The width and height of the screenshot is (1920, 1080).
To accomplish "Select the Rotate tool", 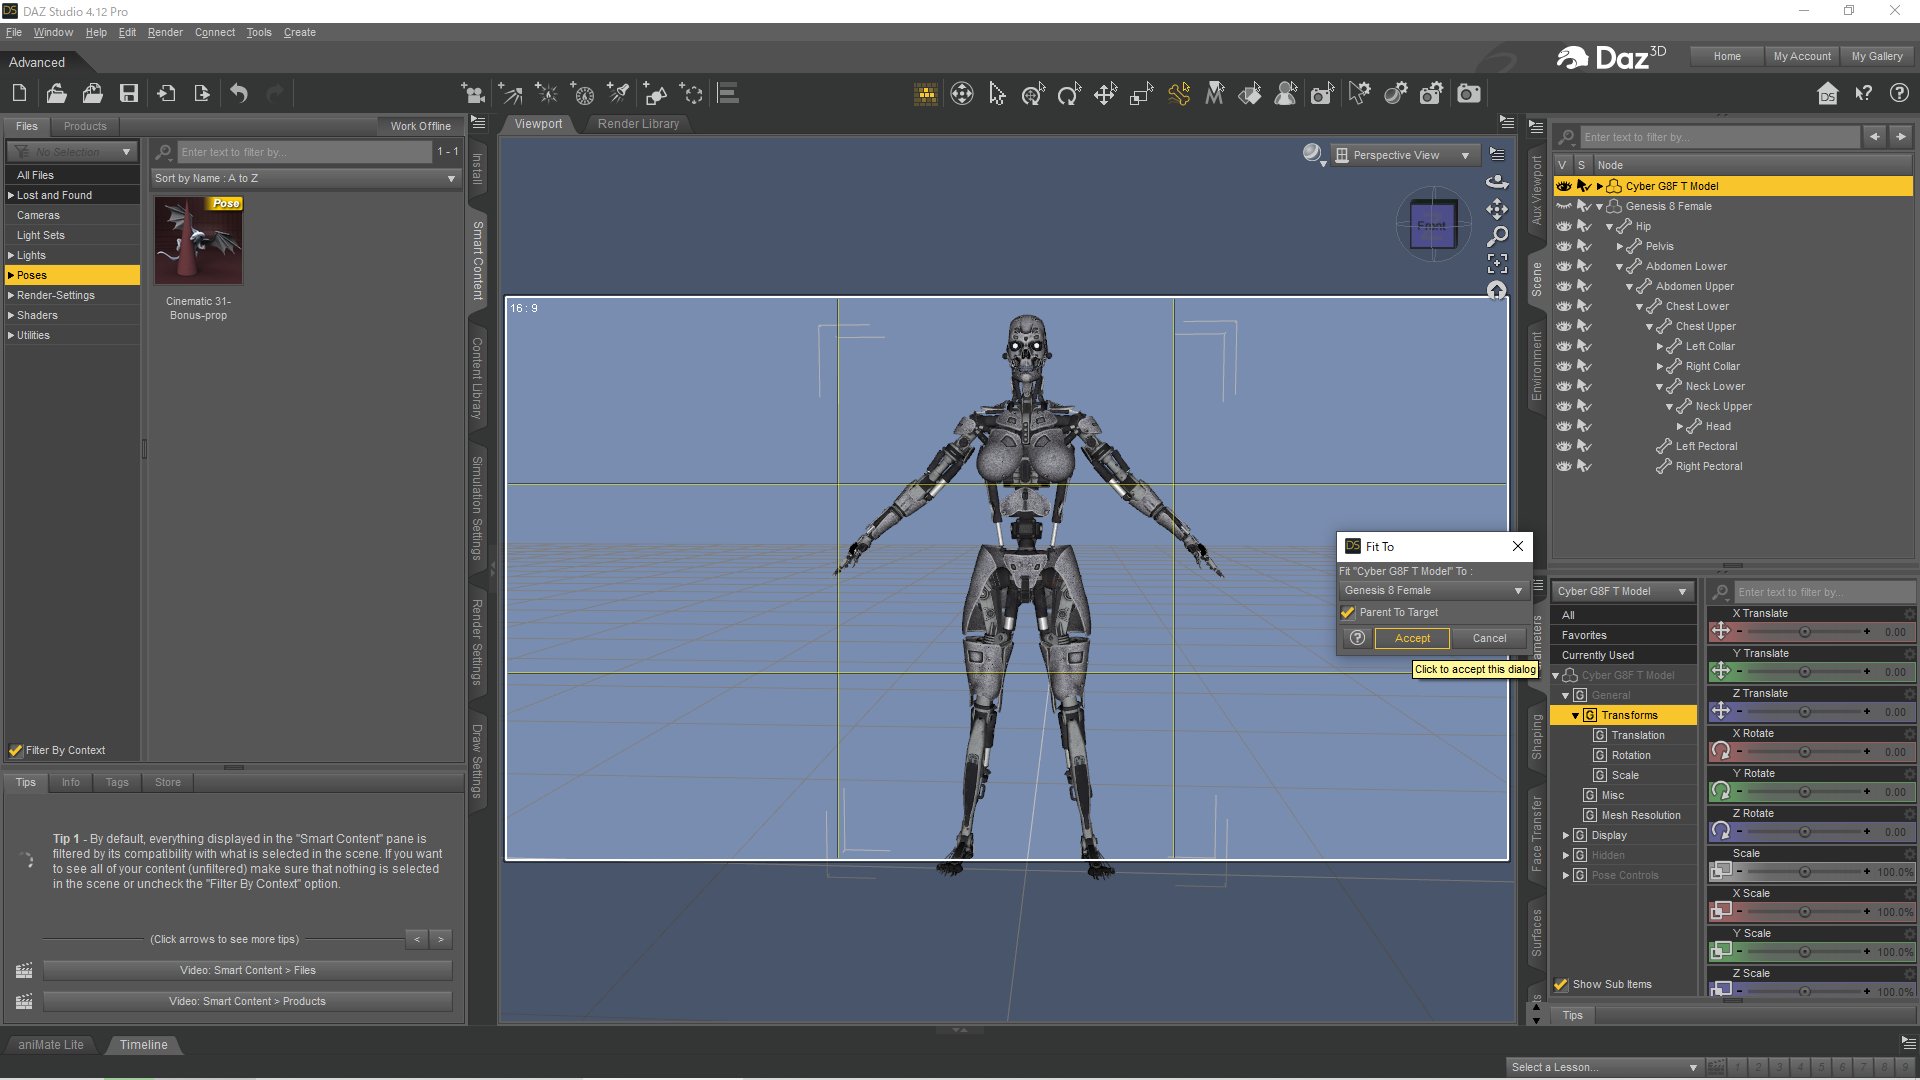I will click(1069, 94).
